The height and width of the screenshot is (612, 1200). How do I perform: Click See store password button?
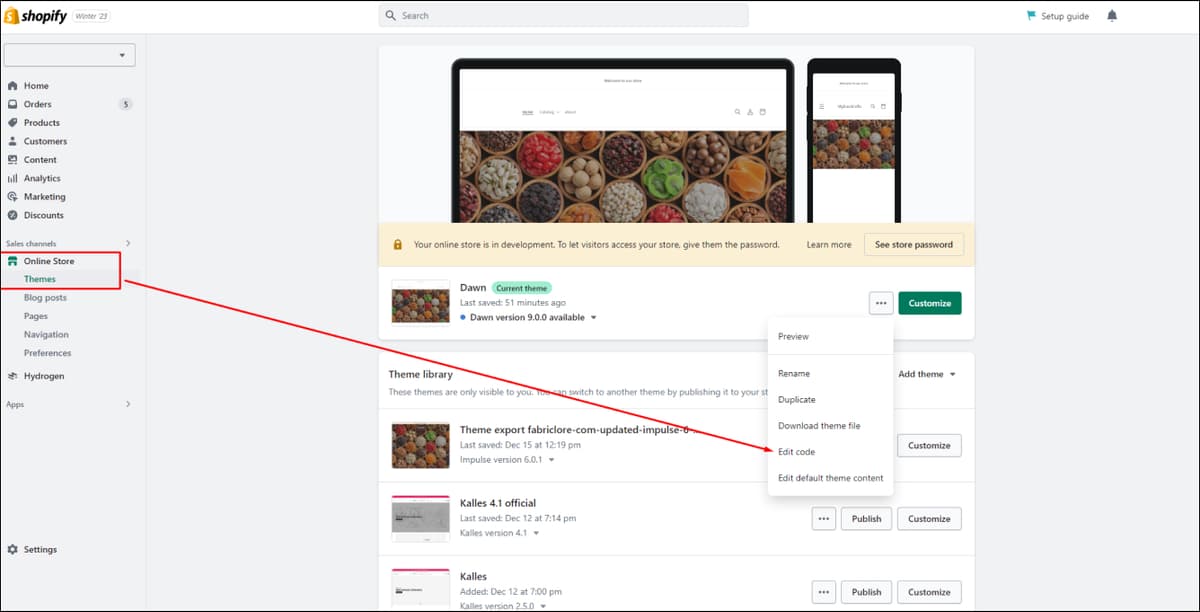(x=913, y=244)
